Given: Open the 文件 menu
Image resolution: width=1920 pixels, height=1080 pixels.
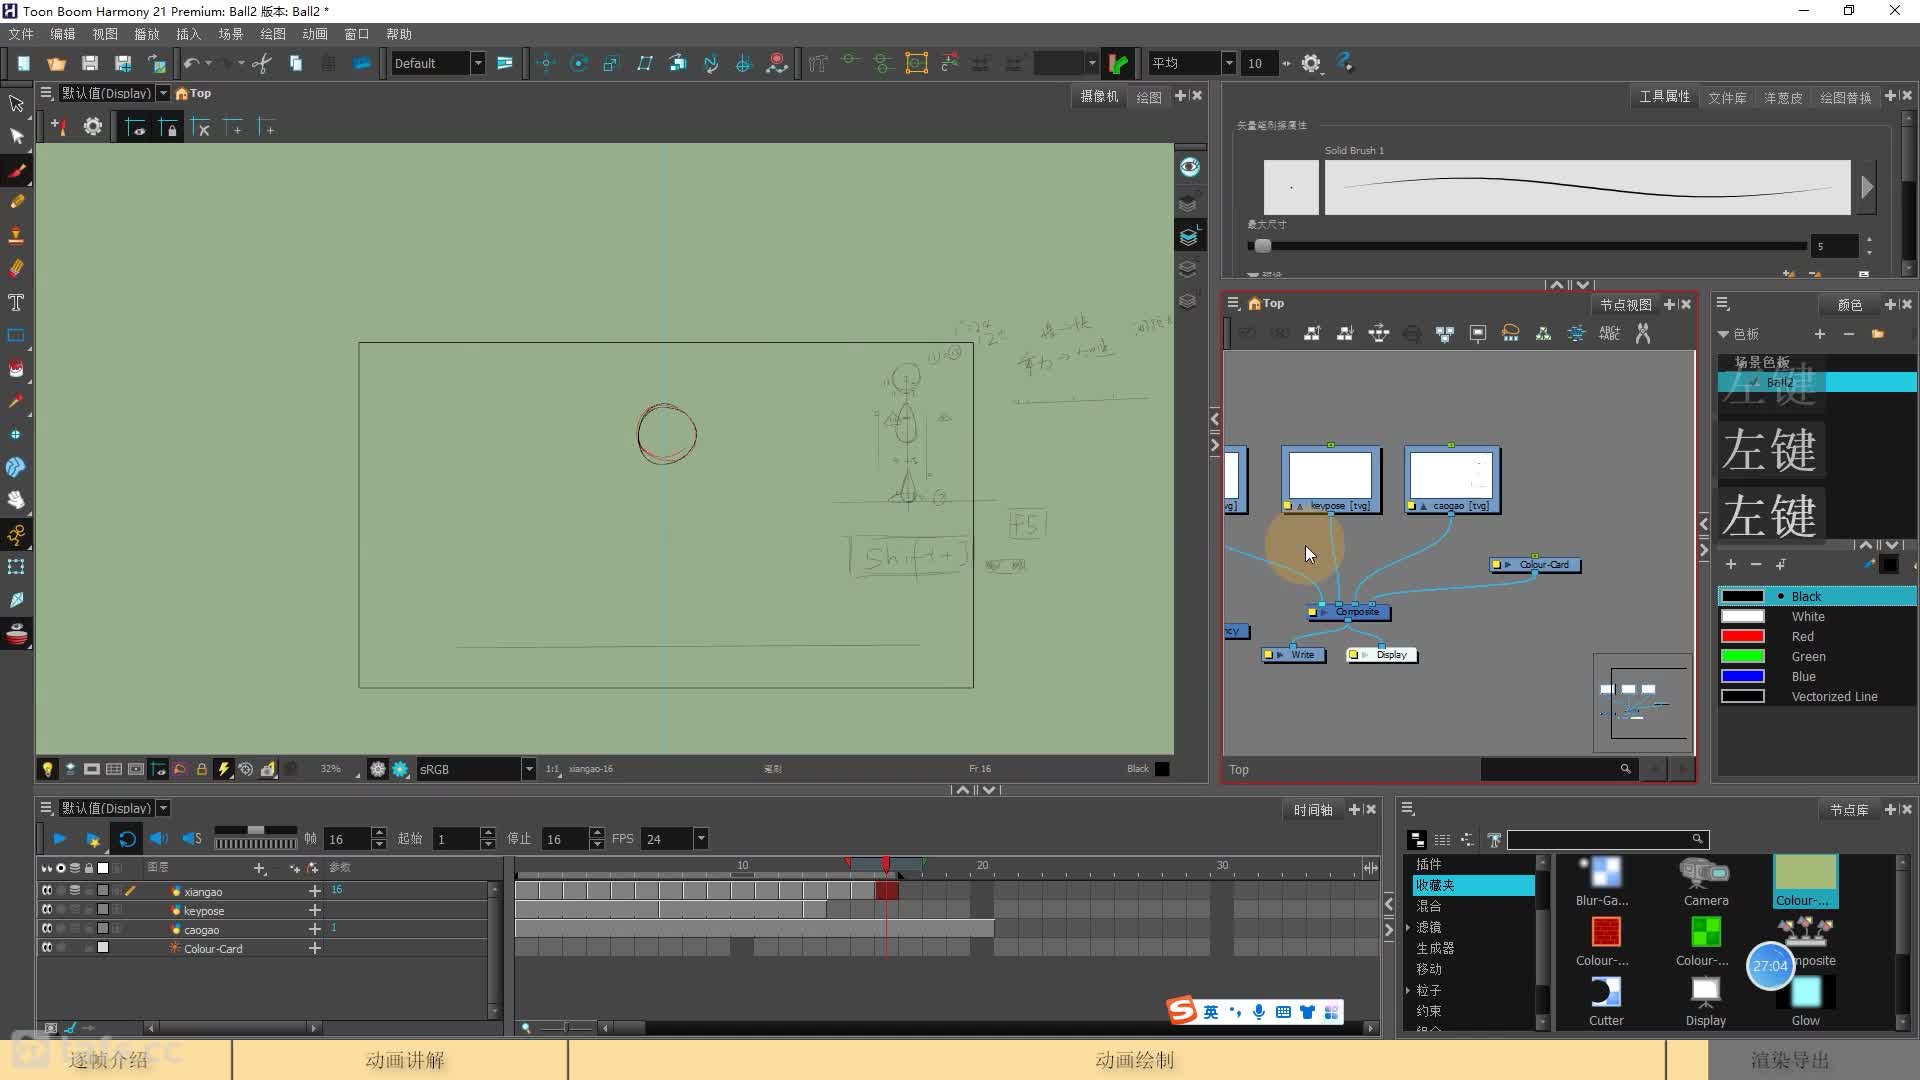Looking at the screenshot, I should click(21, 34).
